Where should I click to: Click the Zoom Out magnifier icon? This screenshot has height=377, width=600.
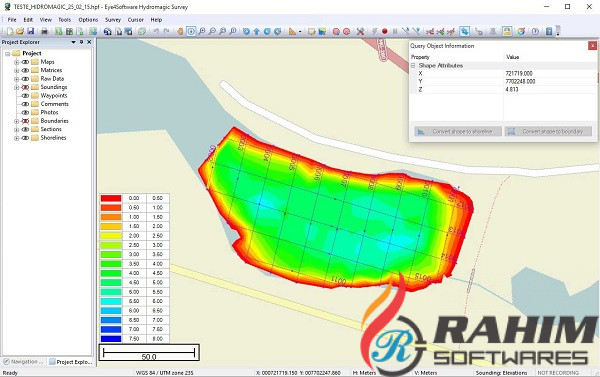212,31
